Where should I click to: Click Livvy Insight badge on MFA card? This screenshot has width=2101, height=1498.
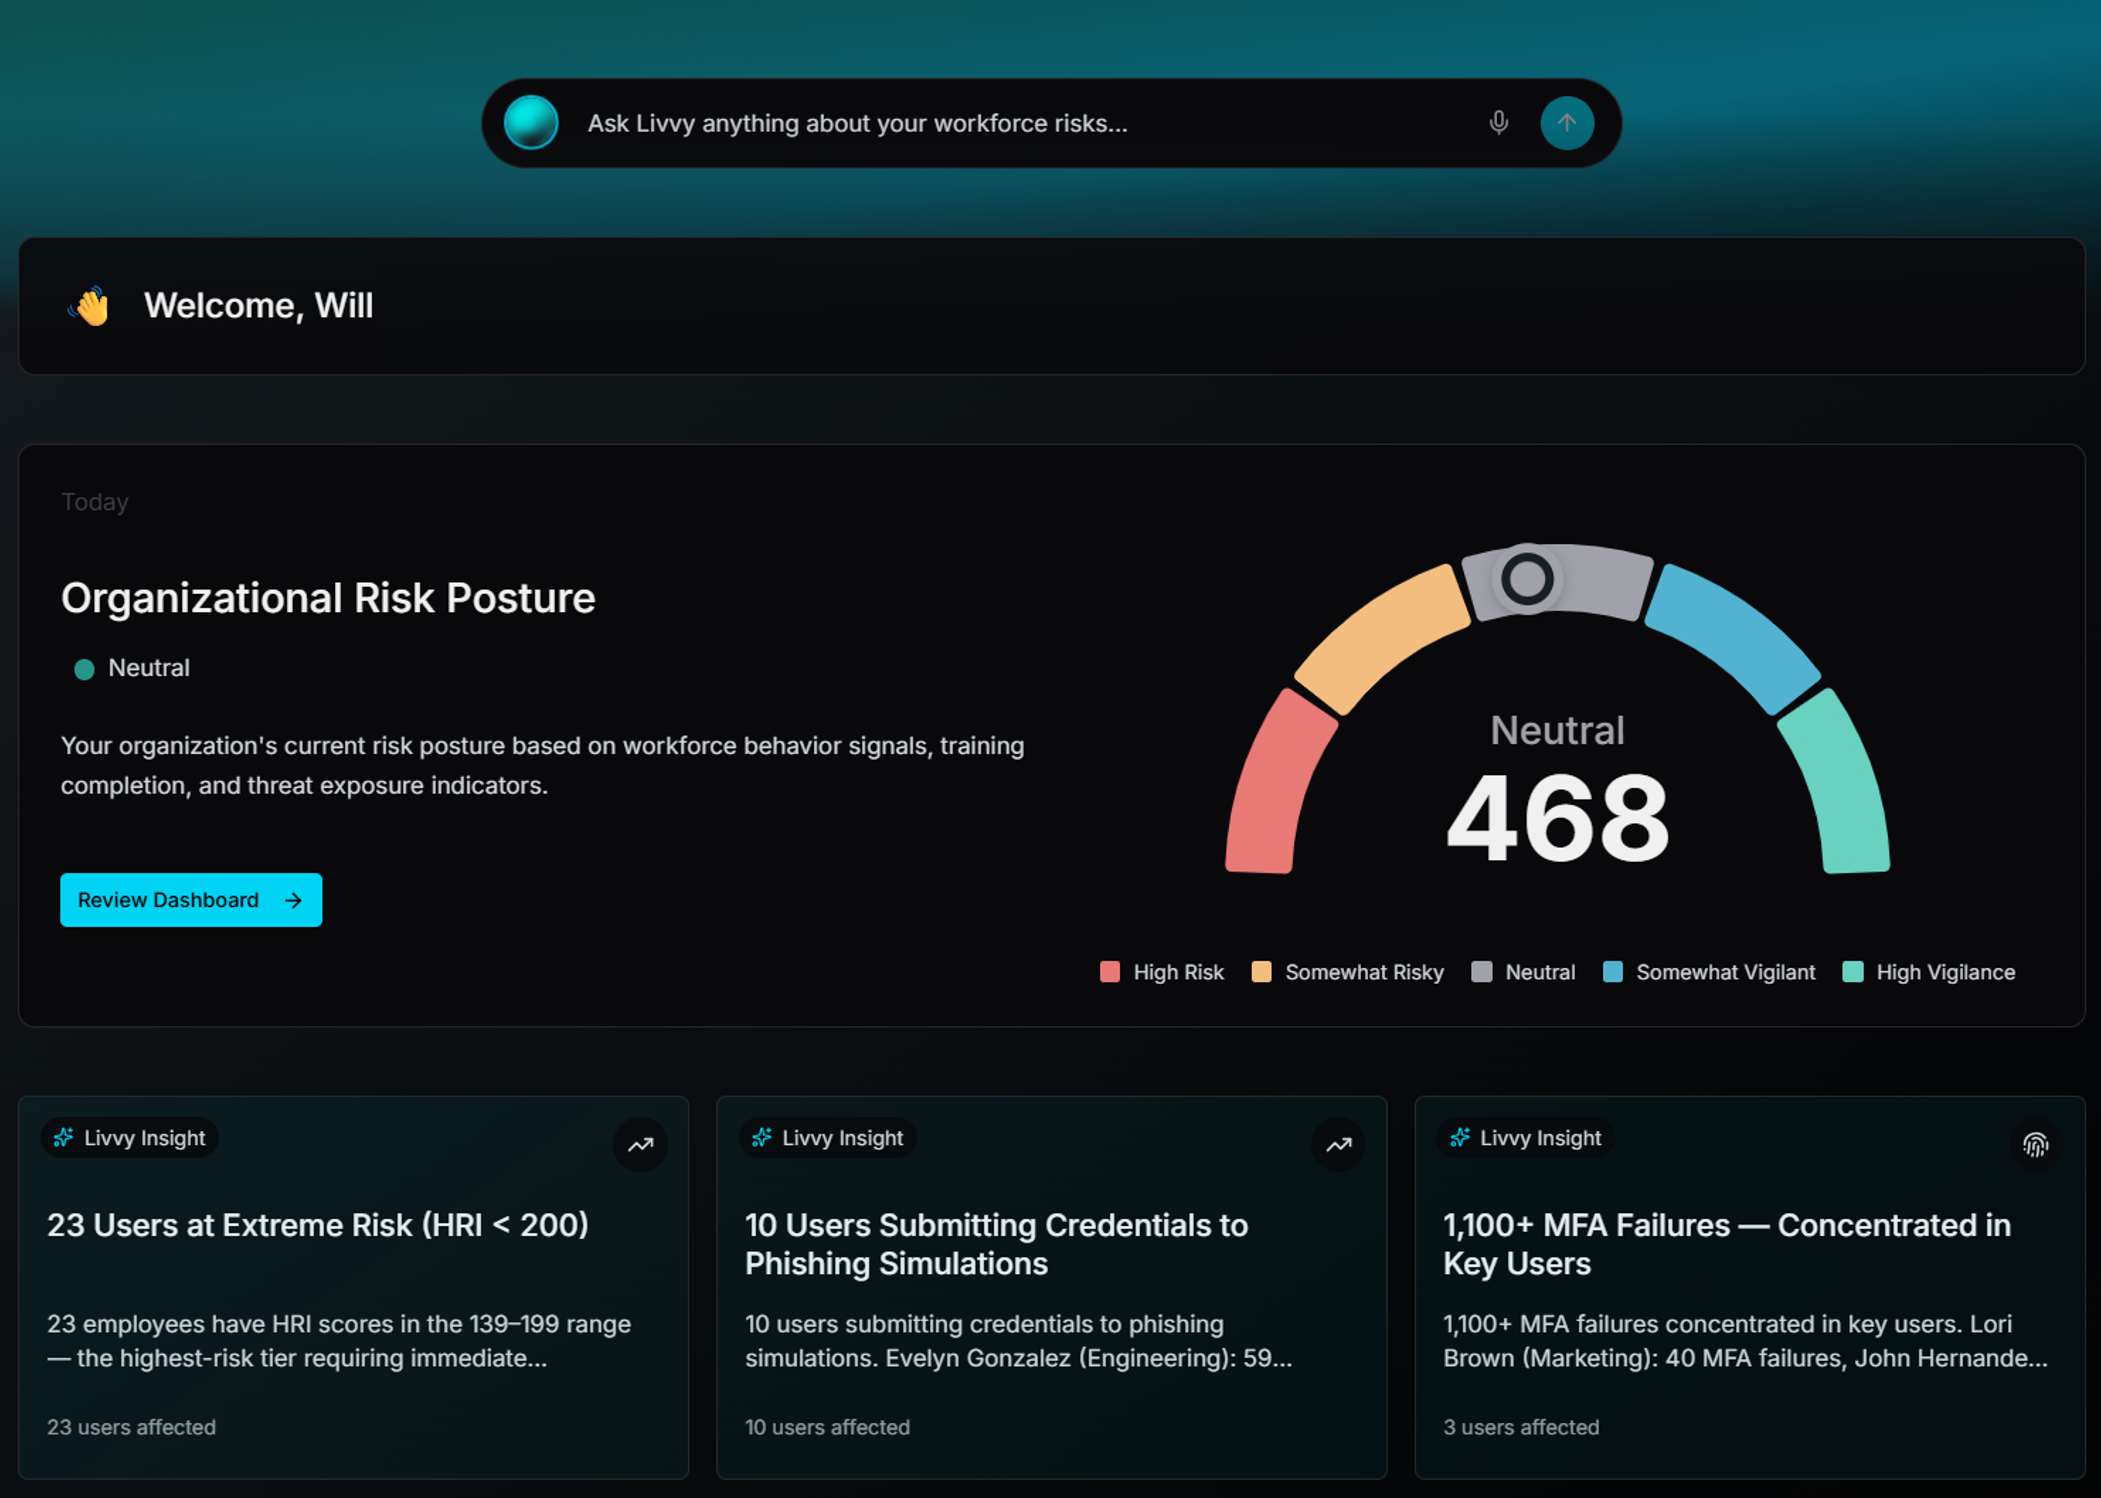click(x=1525, y=1138)
